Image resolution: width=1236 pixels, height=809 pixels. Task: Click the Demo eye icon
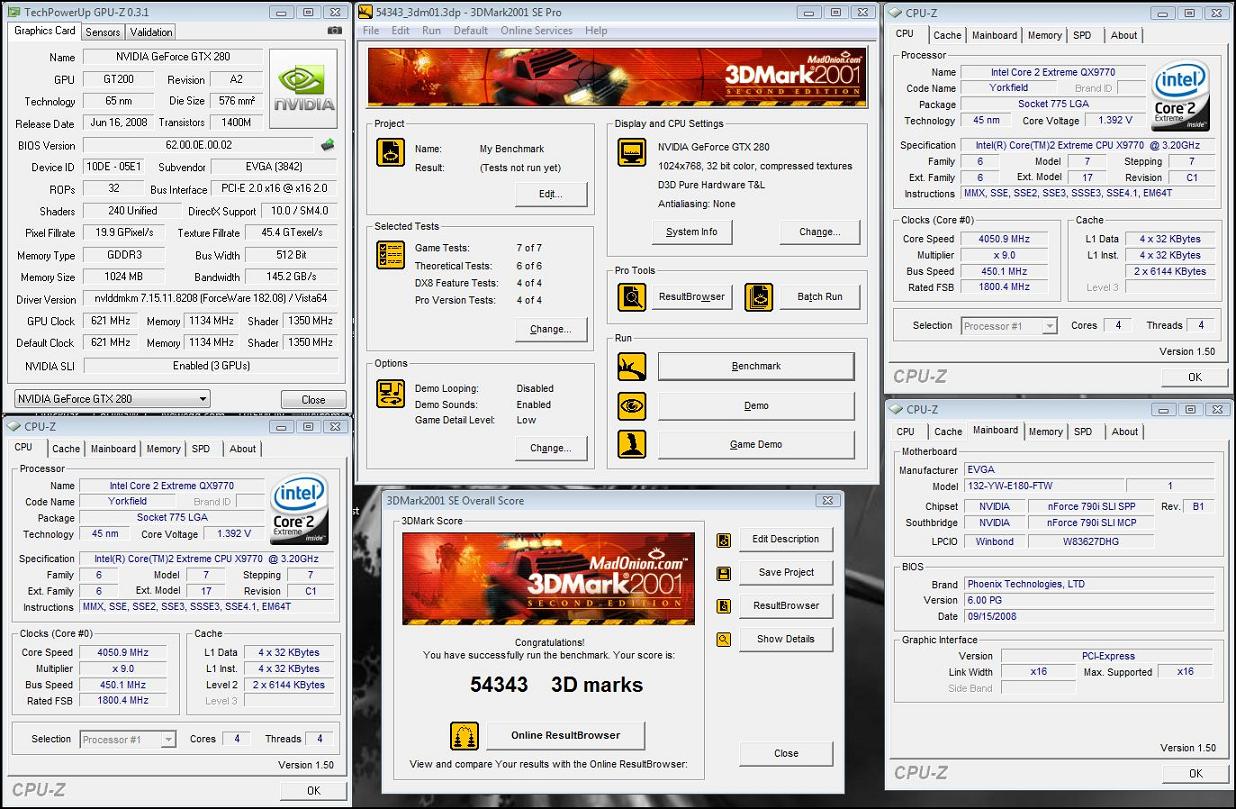tap(632, 405)
